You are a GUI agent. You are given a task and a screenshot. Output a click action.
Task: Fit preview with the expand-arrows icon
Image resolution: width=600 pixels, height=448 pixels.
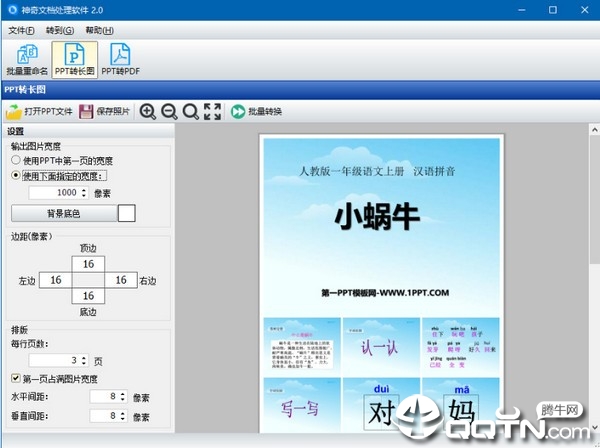(x=212, y=112)
